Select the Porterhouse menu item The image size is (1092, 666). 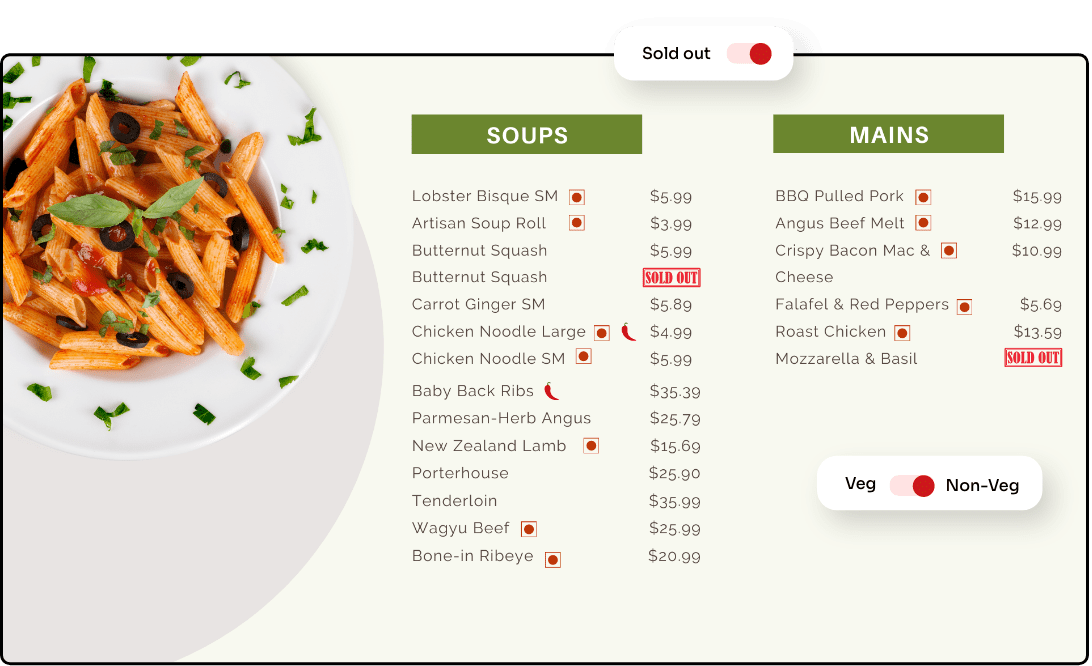click(x=460, y=473)
